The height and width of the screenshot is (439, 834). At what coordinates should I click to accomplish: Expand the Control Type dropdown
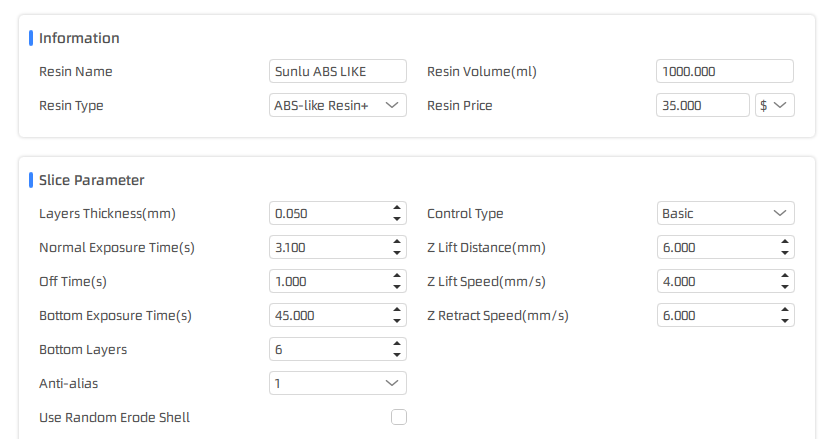point(725,213)
